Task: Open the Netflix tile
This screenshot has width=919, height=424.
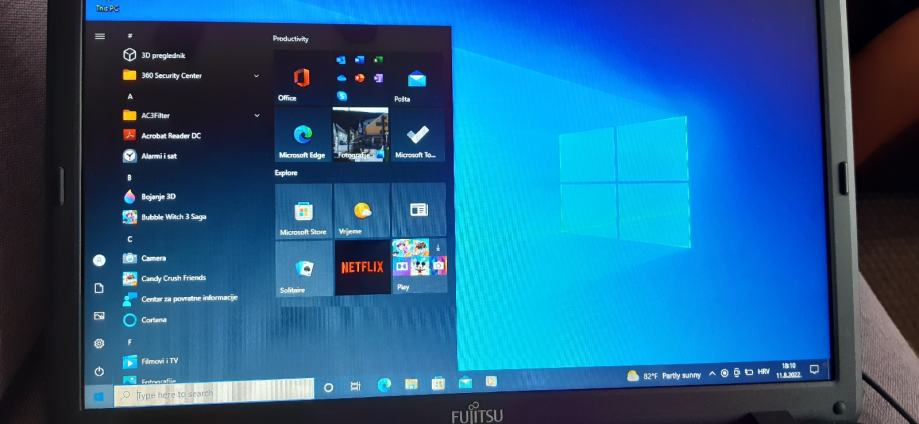Action: point(362,267)
